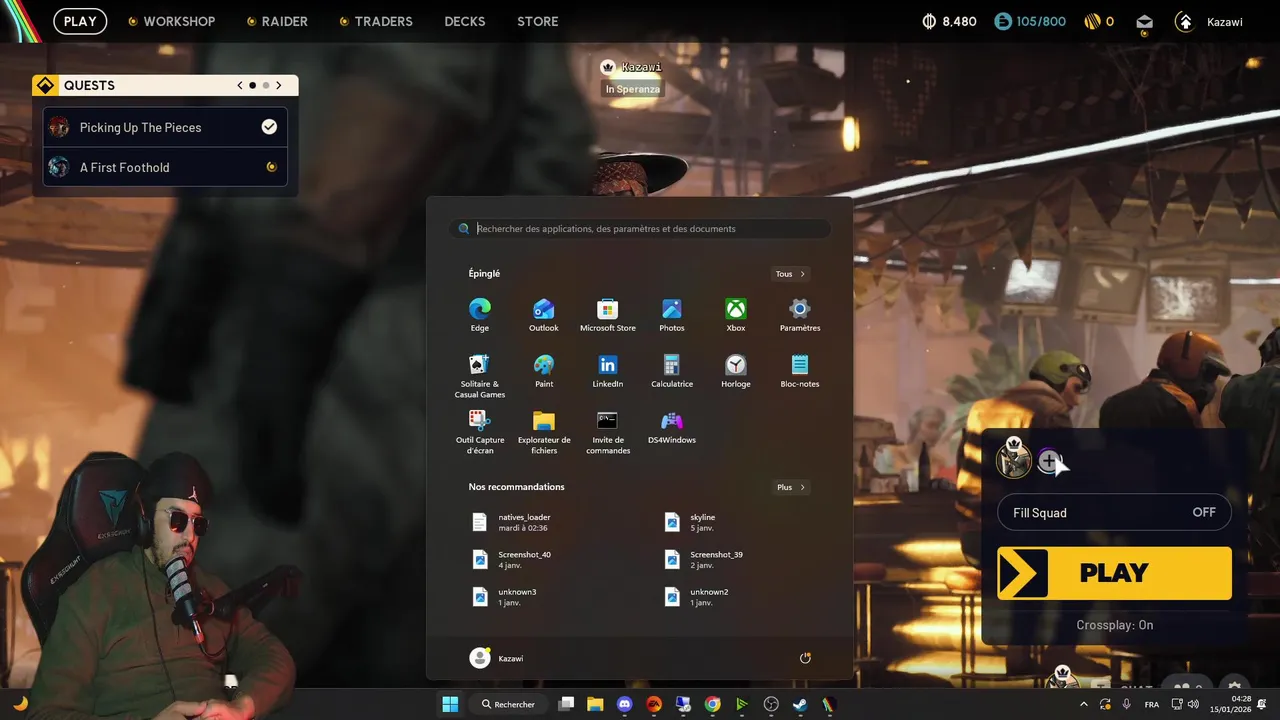Open Steam in the taskbar

[800, 704]
